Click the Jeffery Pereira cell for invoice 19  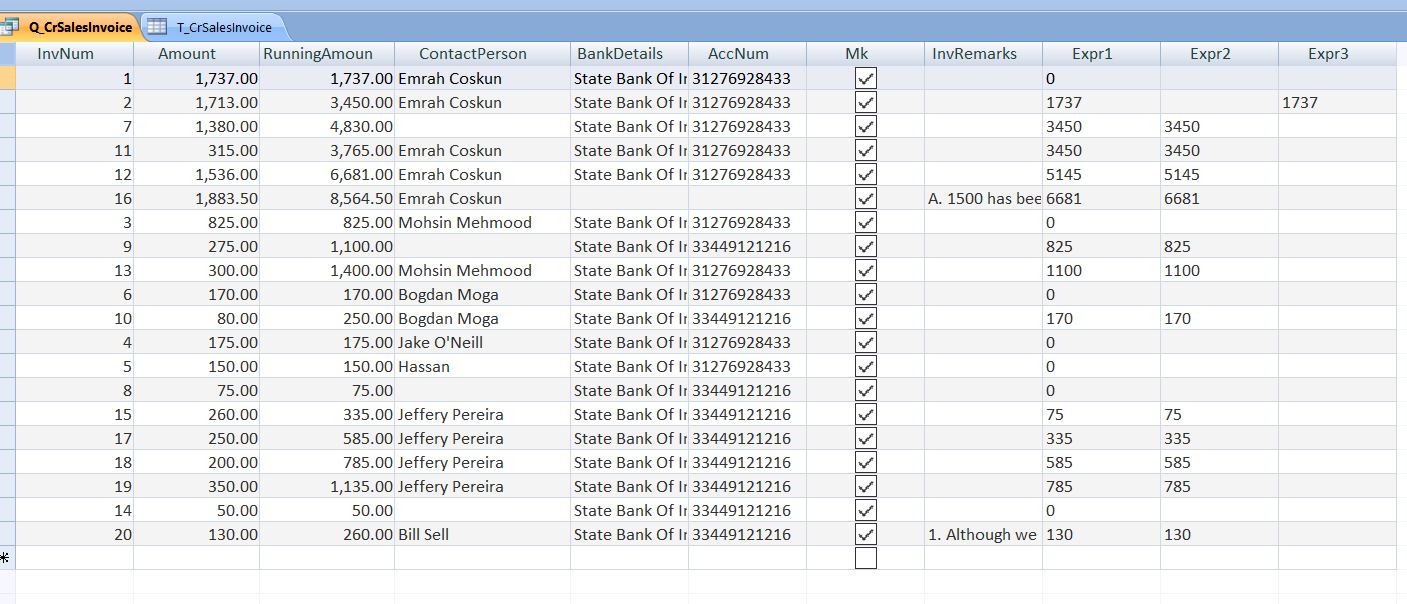tap(482, 486)
